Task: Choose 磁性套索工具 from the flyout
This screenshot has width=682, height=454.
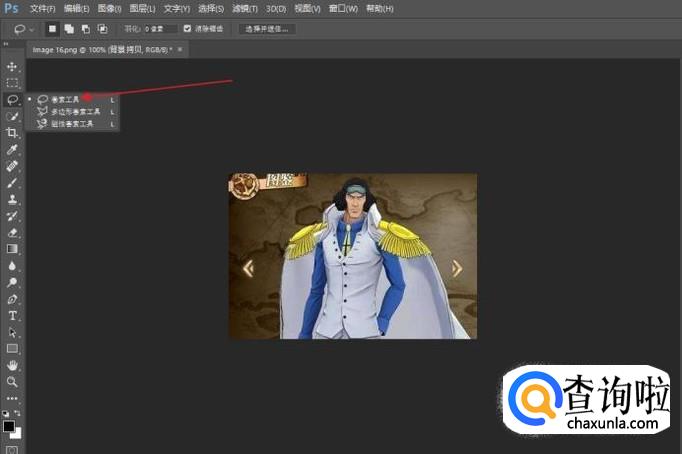Action: (x=72, y=124)
